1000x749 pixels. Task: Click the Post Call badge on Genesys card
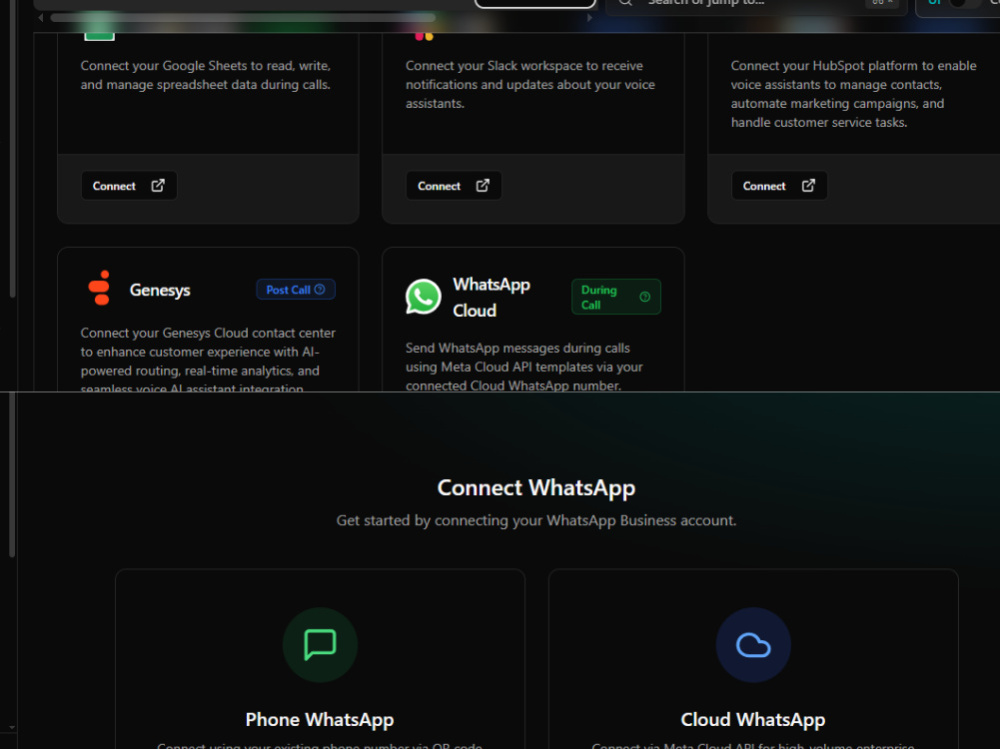[296, 290]
